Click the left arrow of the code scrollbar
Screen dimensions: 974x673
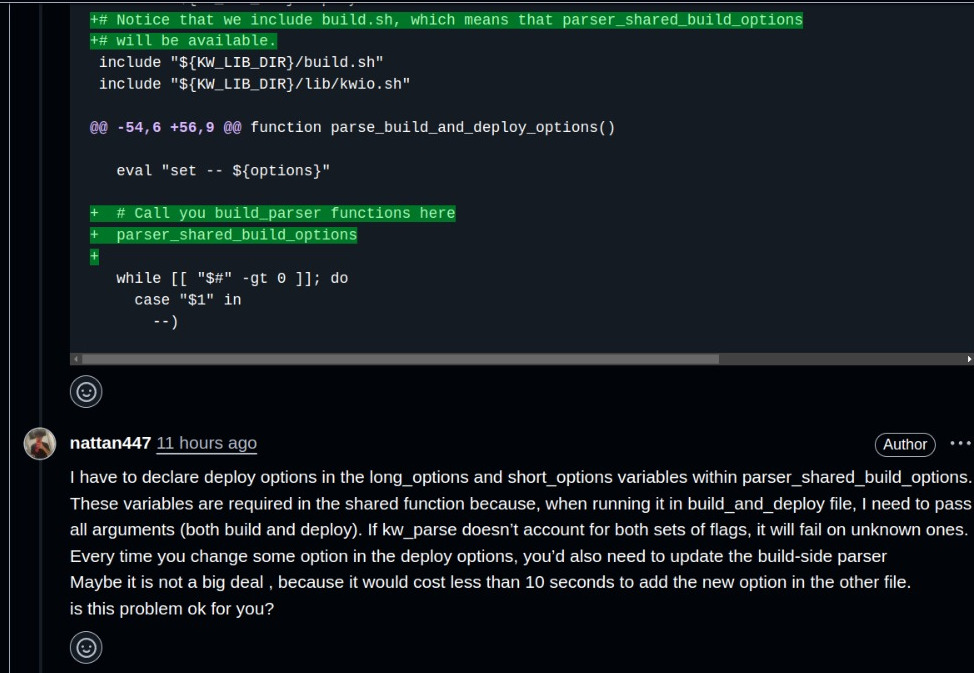pyautogui.click(x=76, y=359)
